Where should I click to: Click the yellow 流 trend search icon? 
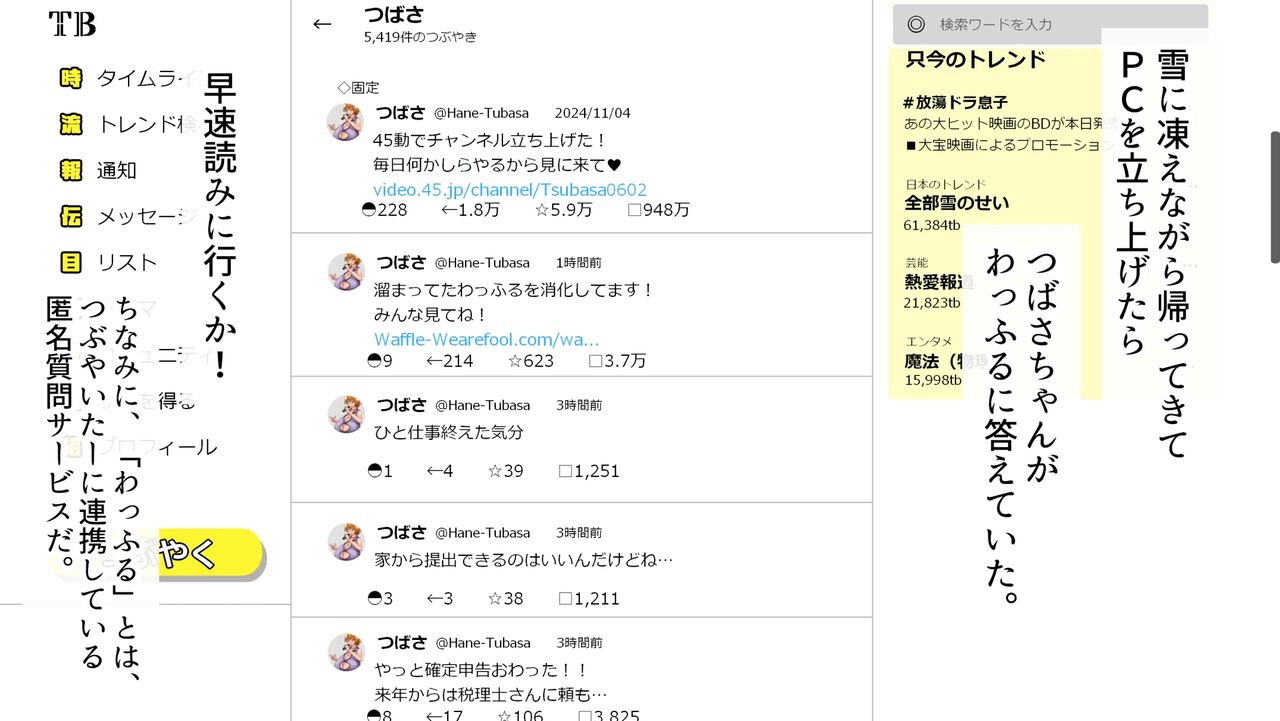click(71, 124)
